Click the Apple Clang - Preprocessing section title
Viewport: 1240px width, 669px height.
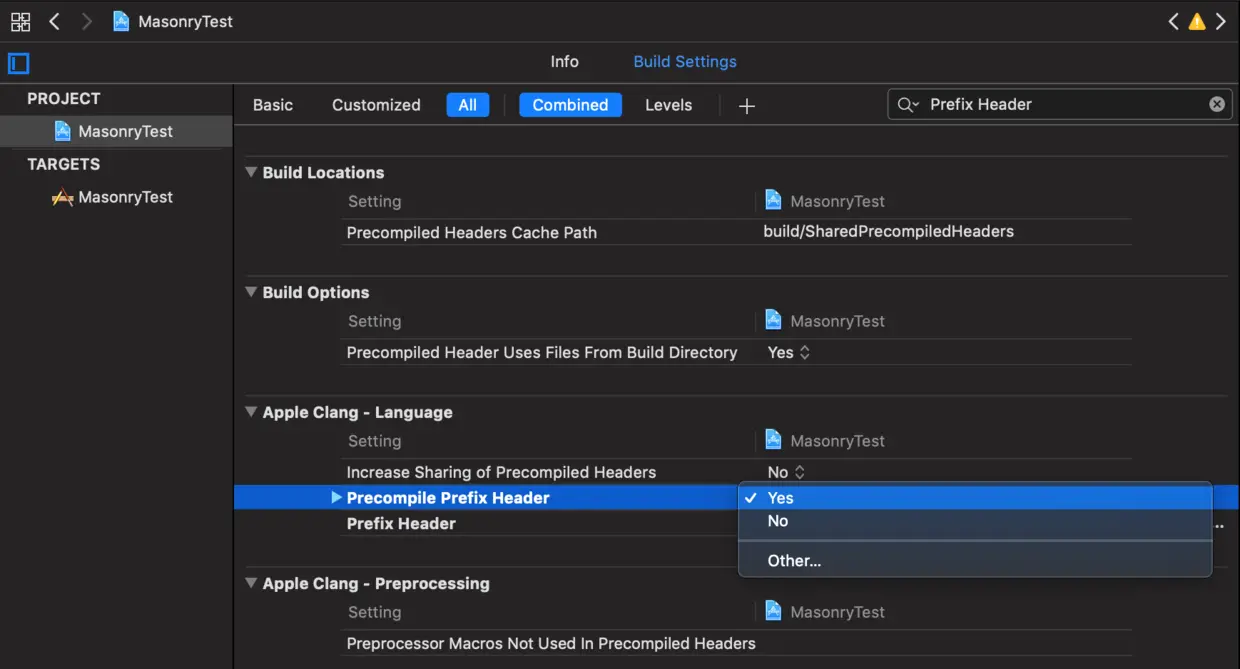(376, 583)
